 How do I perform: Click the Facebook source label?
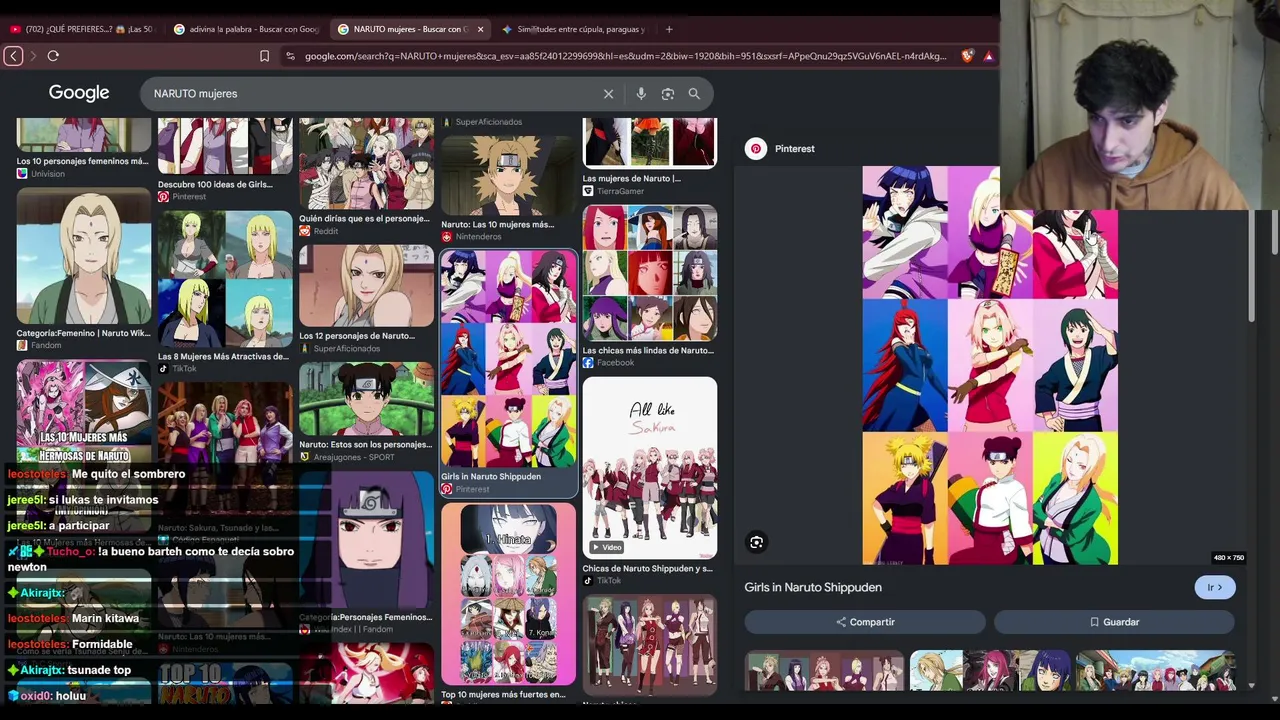tap(616, 363)
